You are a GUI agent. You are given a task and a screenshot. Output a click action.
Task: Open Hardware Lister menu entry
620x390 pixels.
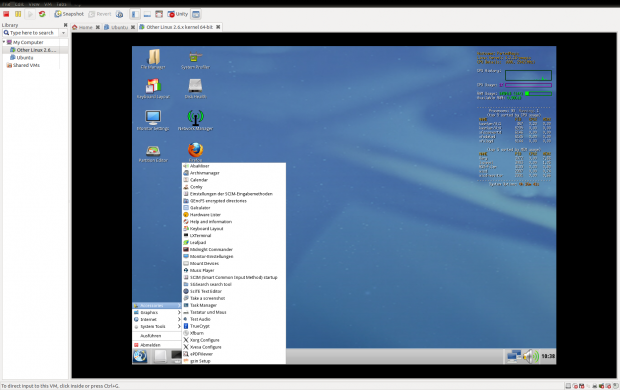click(x=234, y=215)
